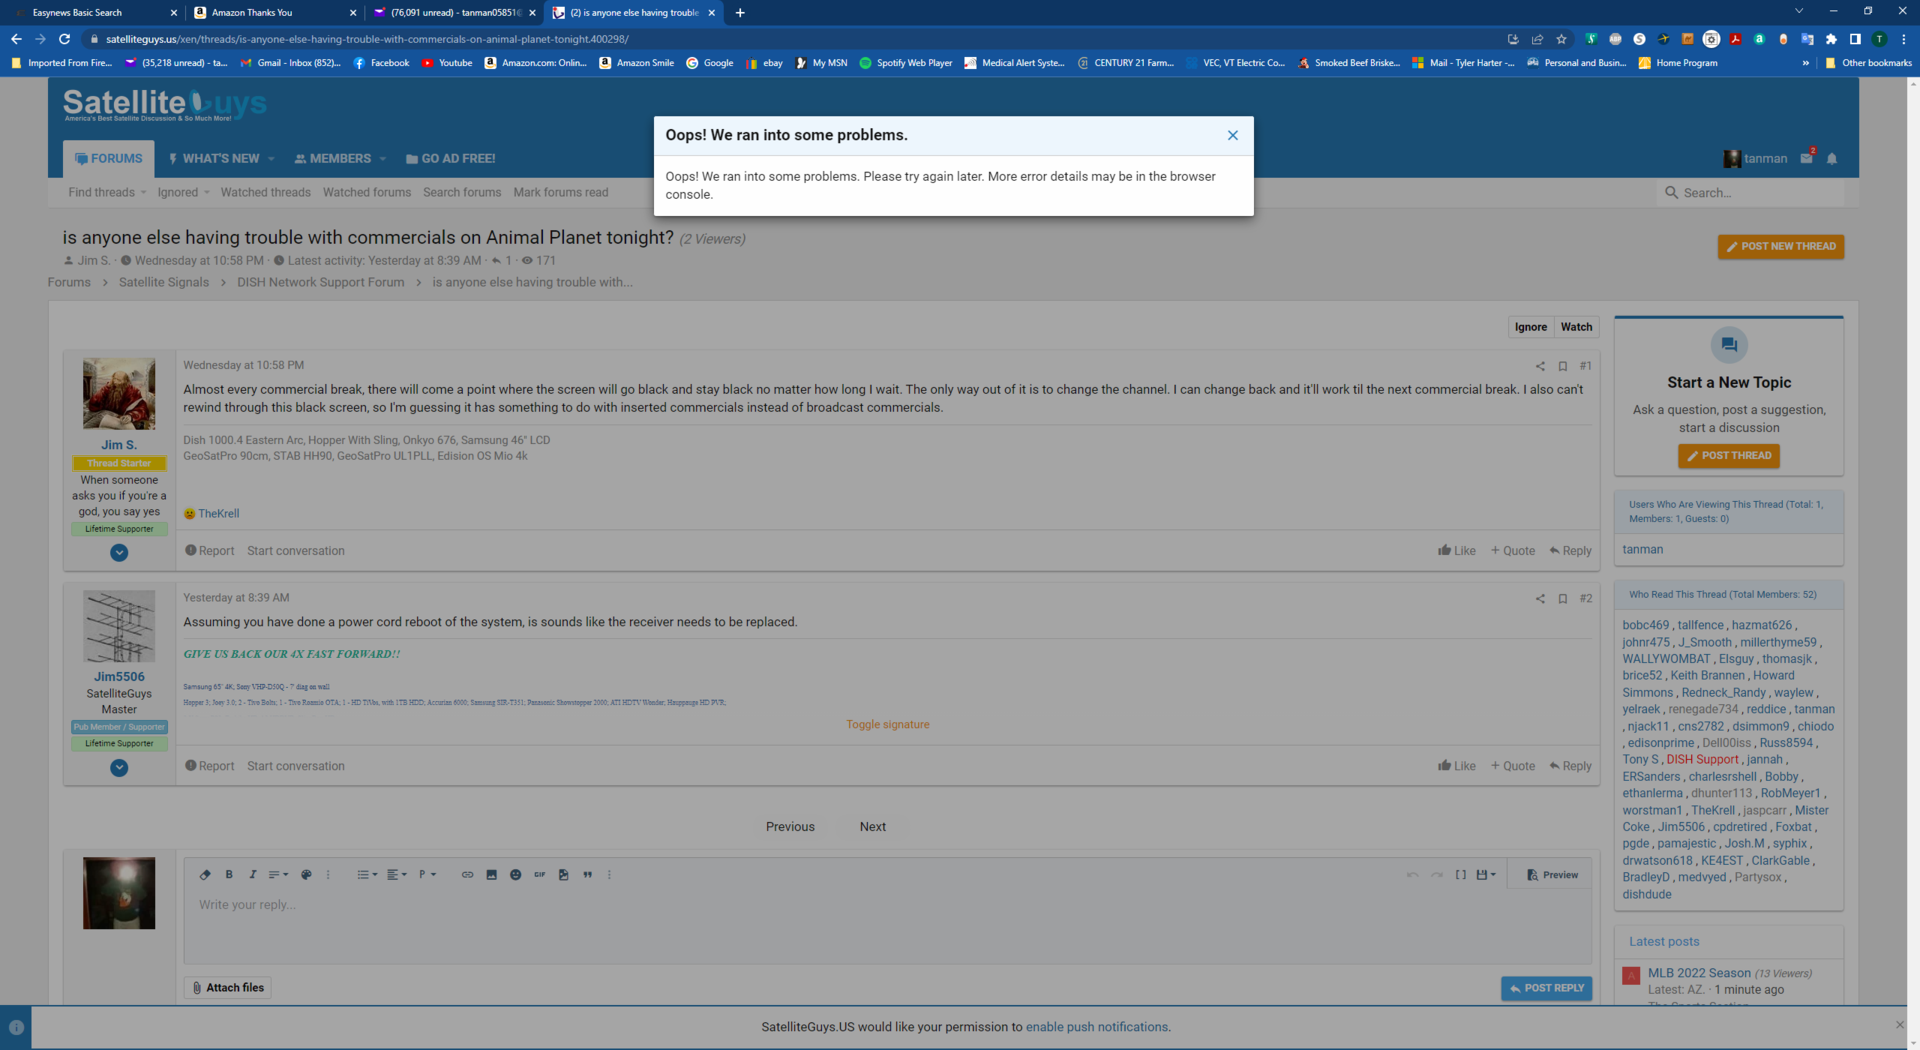Toggle signature on Jim5506's post
This screenshot has height=1050, width=1920.
point(887,725)
